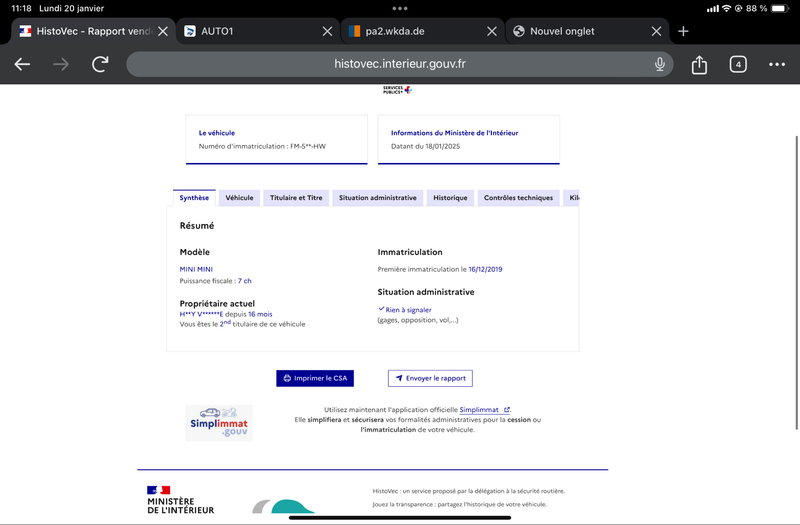Click the histovec.interieur.gouv.fr address bar
Screen dimensions: 800x525
399,64
